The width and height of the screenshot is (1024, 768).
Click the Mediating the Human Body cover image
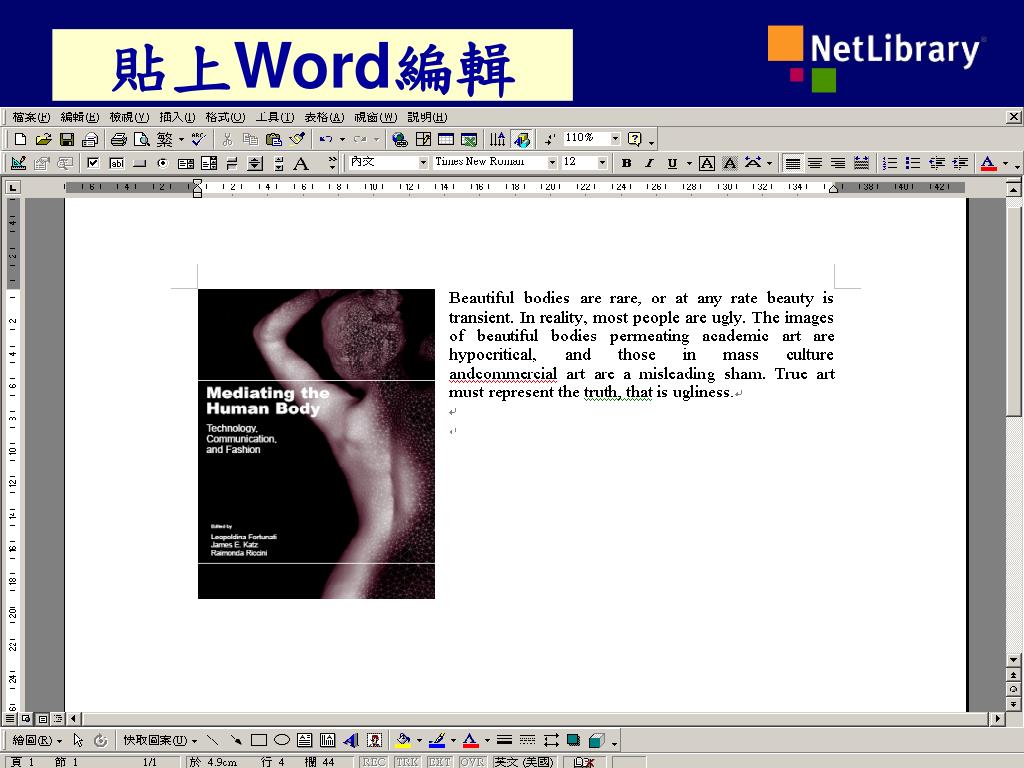(316, 443)
